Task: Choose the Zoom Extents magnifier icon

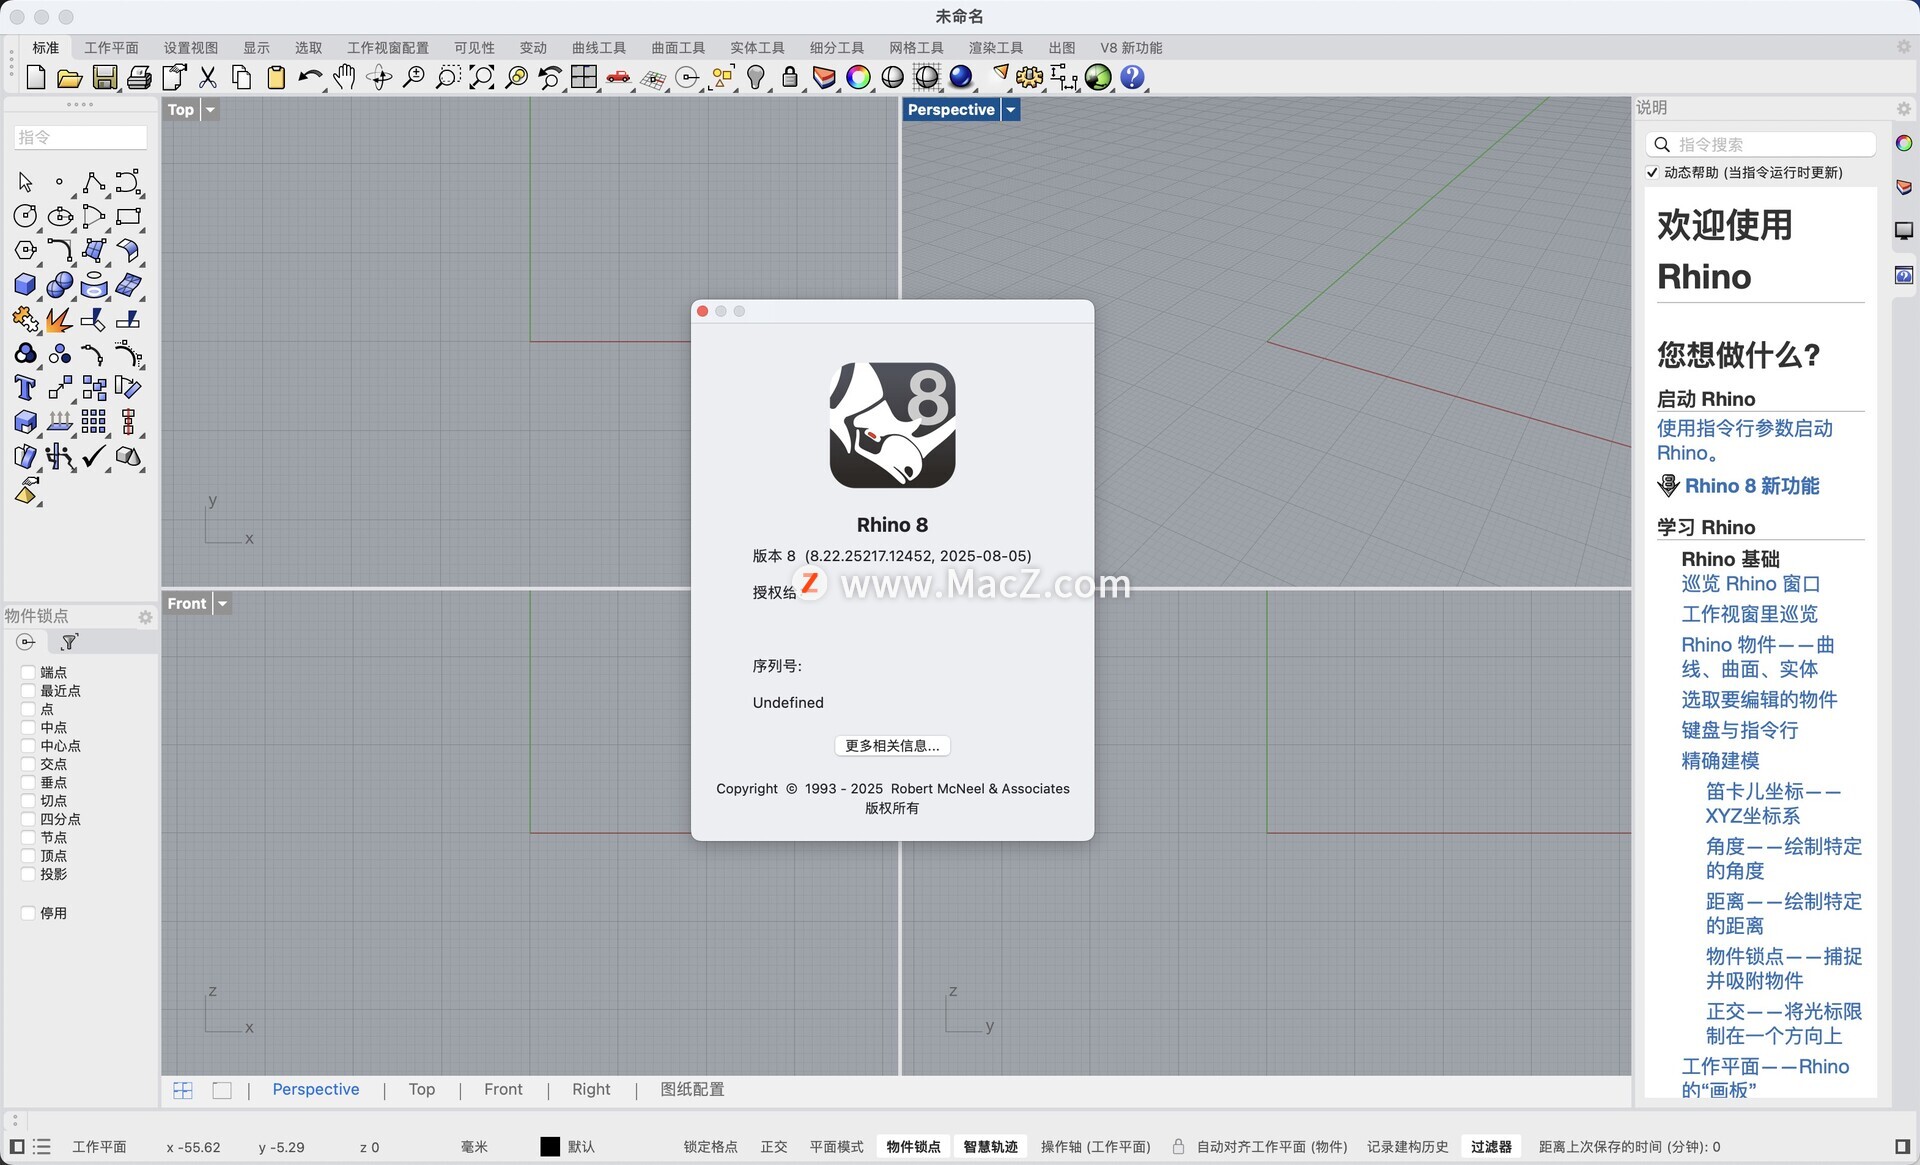Action: 482,77
